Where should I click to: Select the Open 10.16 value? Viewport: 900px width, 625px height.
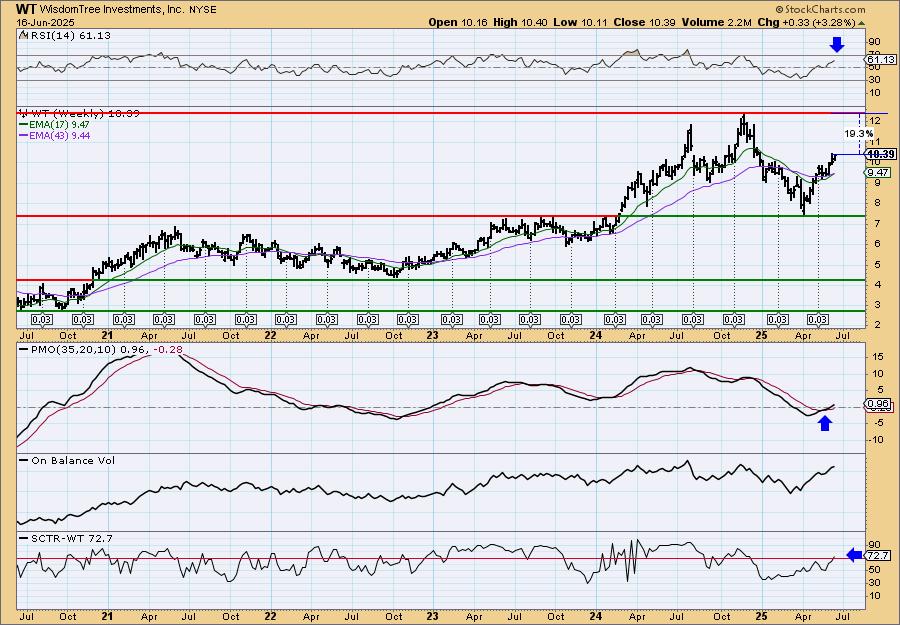pos(457,22)
